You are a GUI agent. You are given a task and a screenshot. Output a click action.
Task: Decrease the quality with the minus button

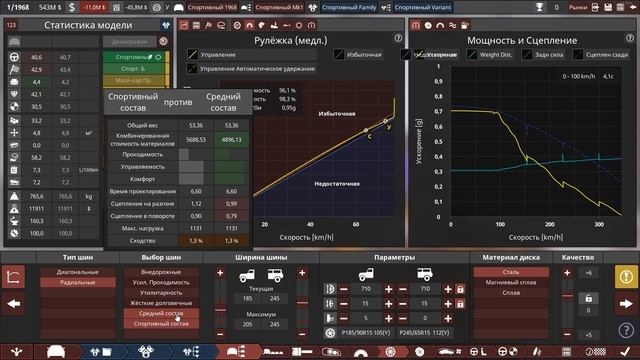[567, 334]
